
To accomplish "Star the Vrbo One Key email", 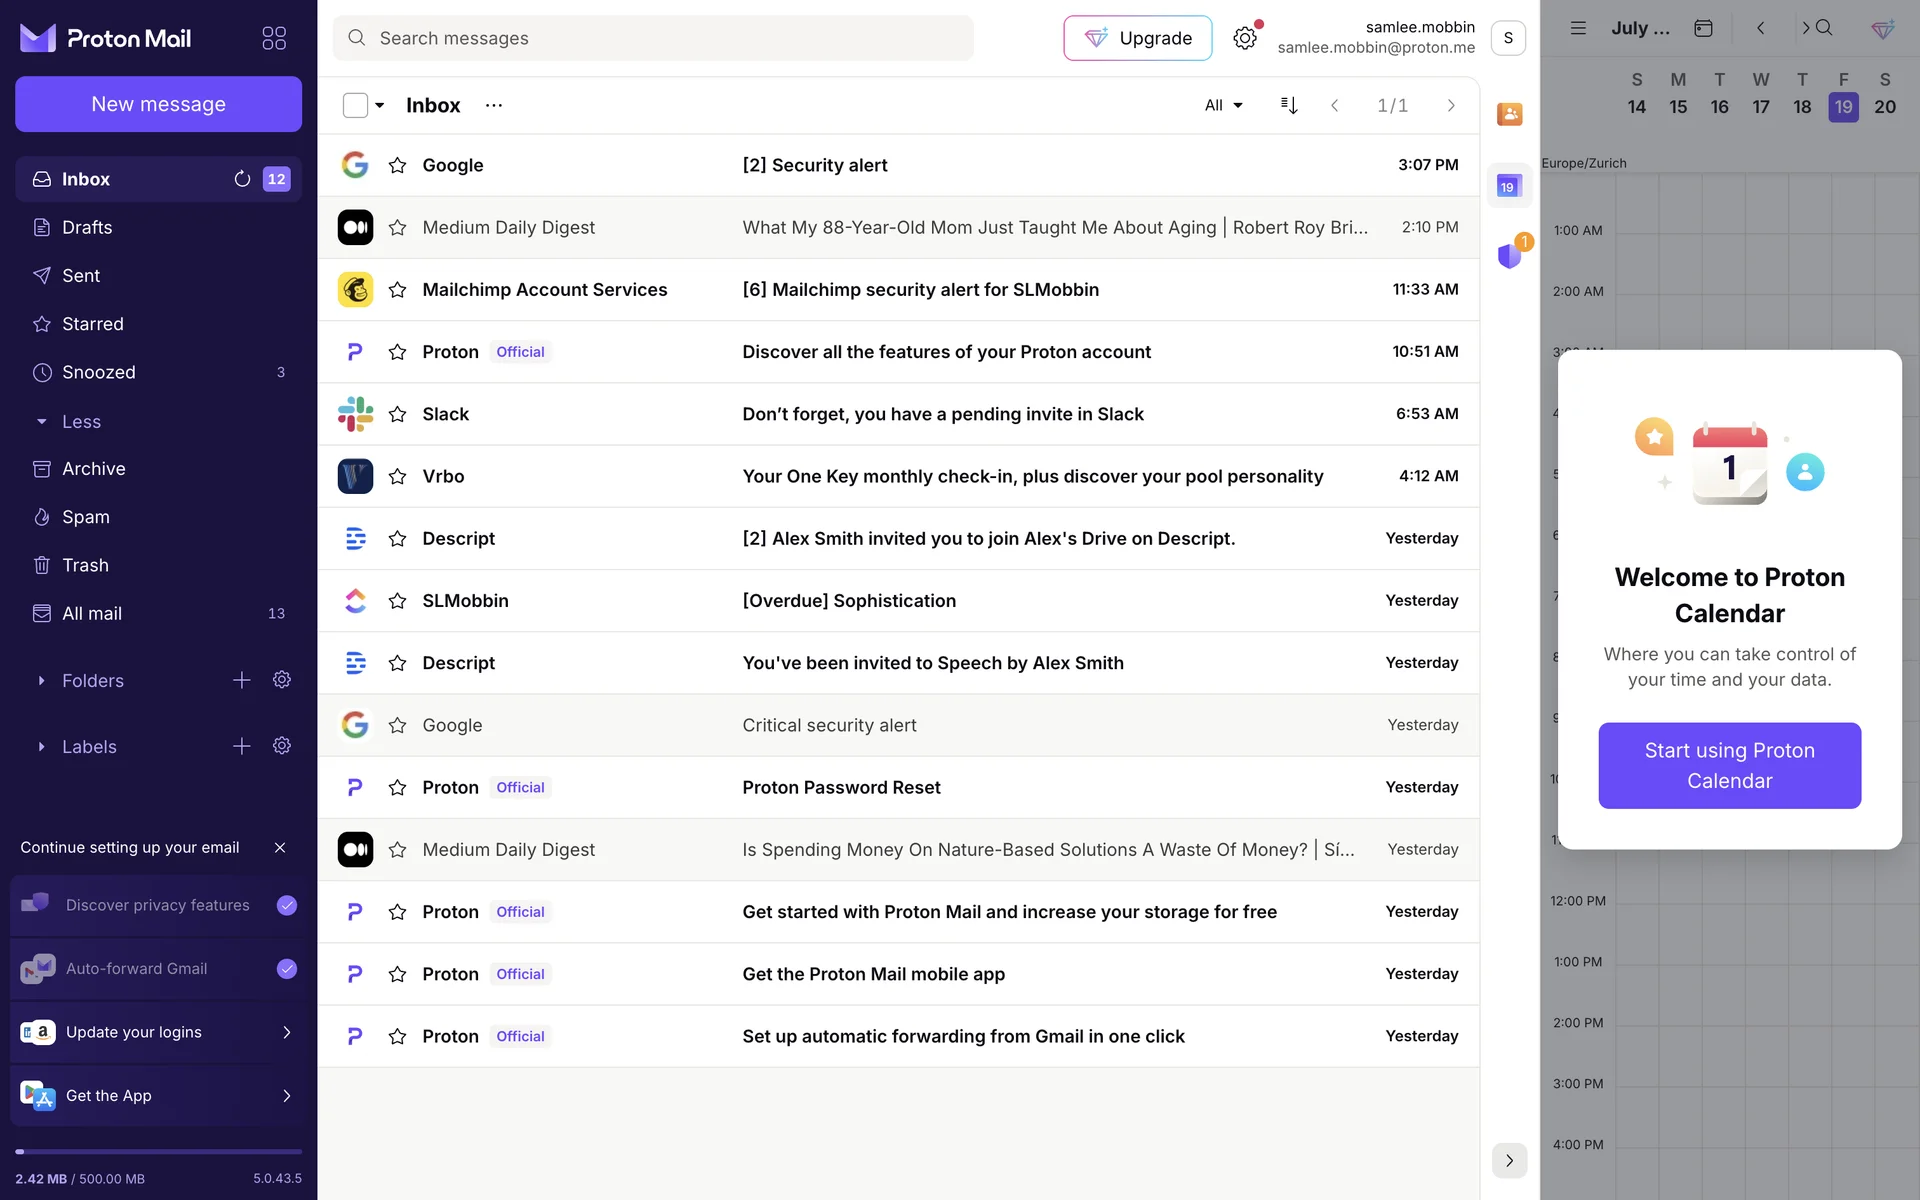I will [x=397, y=476].
